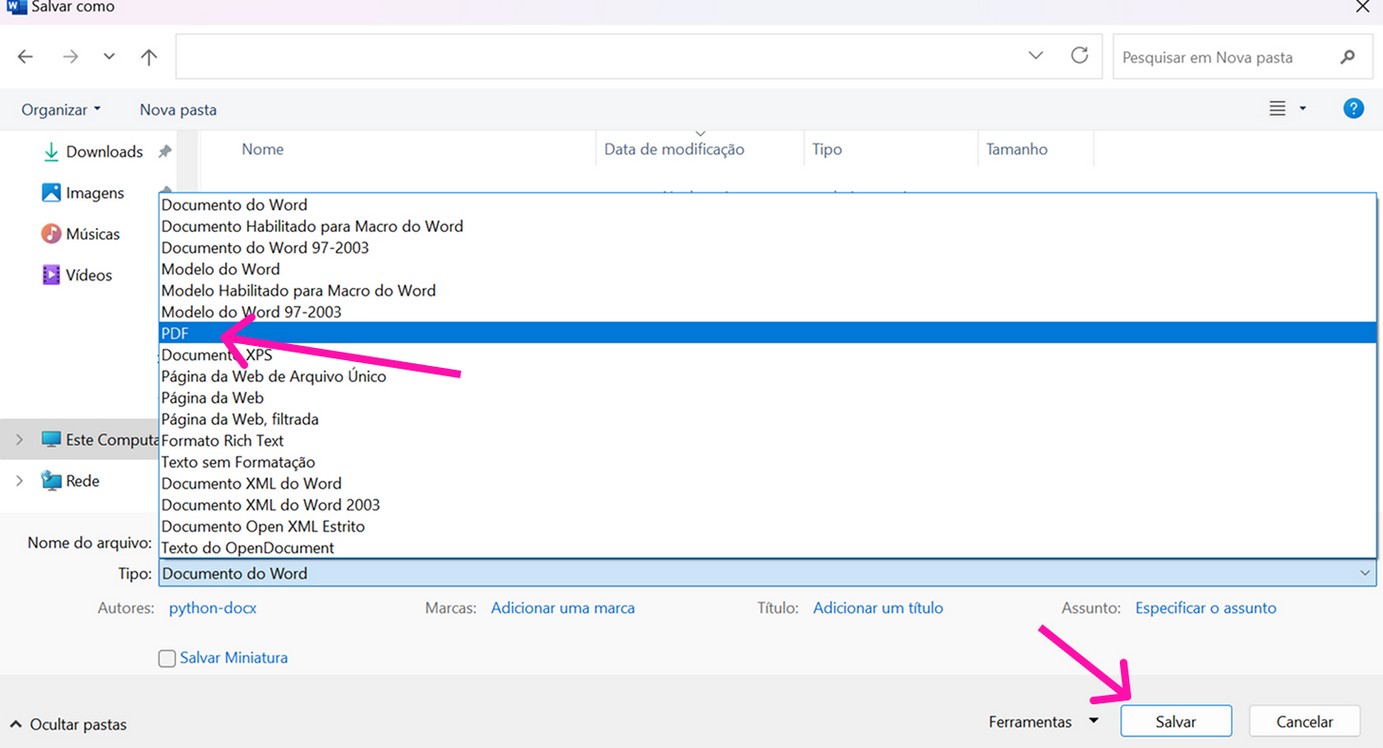Open recent locations chevron beside forward arrow
The image size is (1383, 748).
tap(109, 57)
